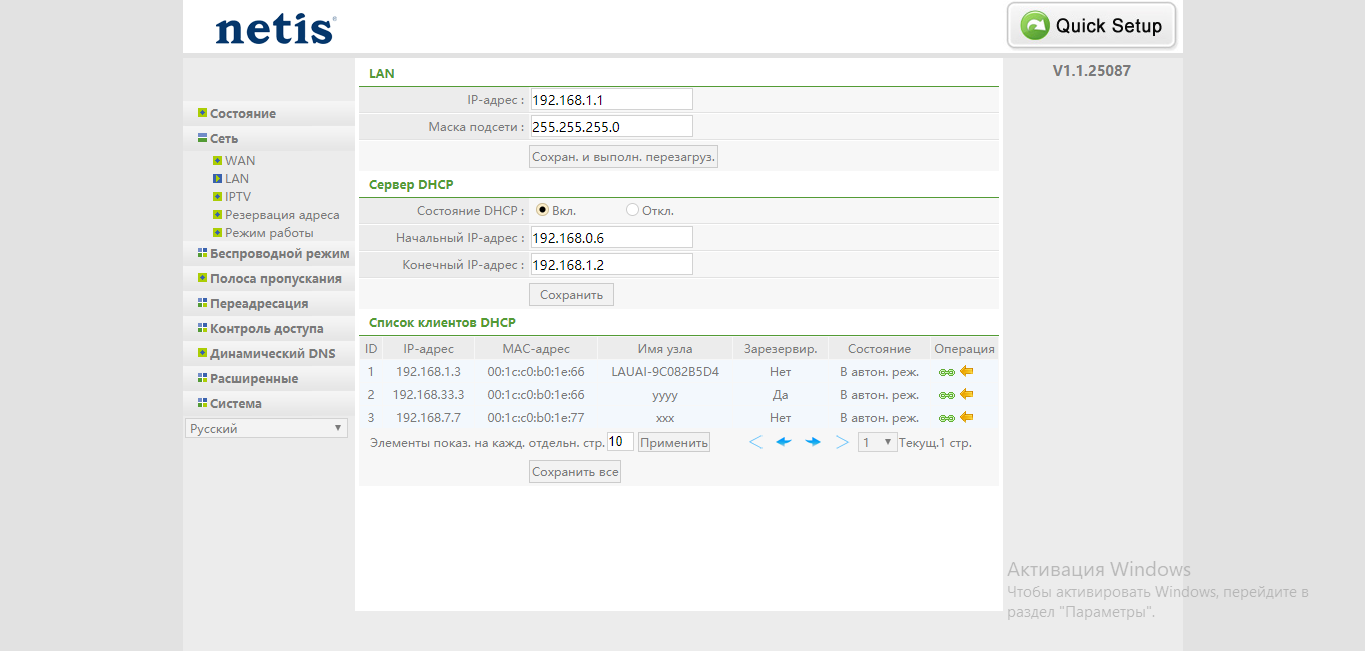Open the WAN submenu item
Viewport: 1365px width, 651px height.
[x=240, y=160]
